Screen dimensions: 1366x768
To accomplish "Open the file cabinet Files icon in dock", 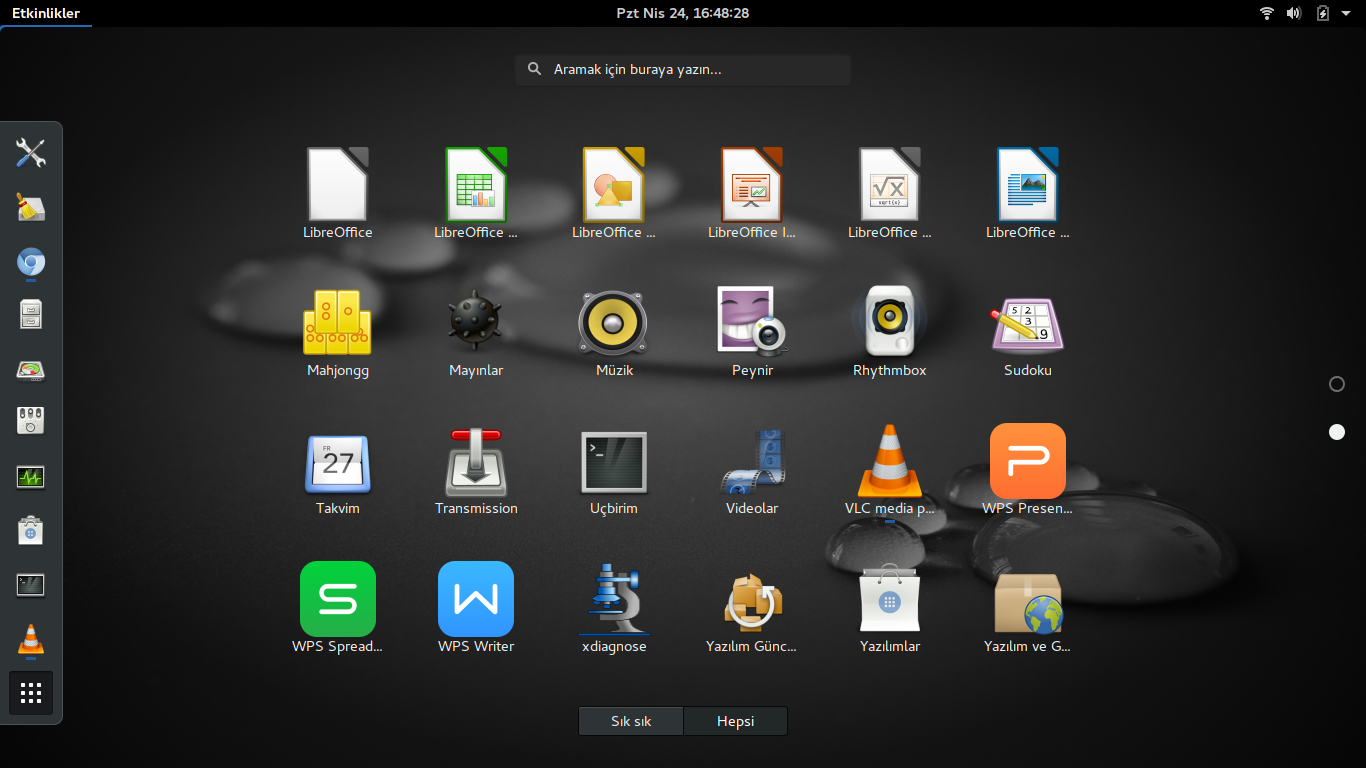I will coord(31,315).
